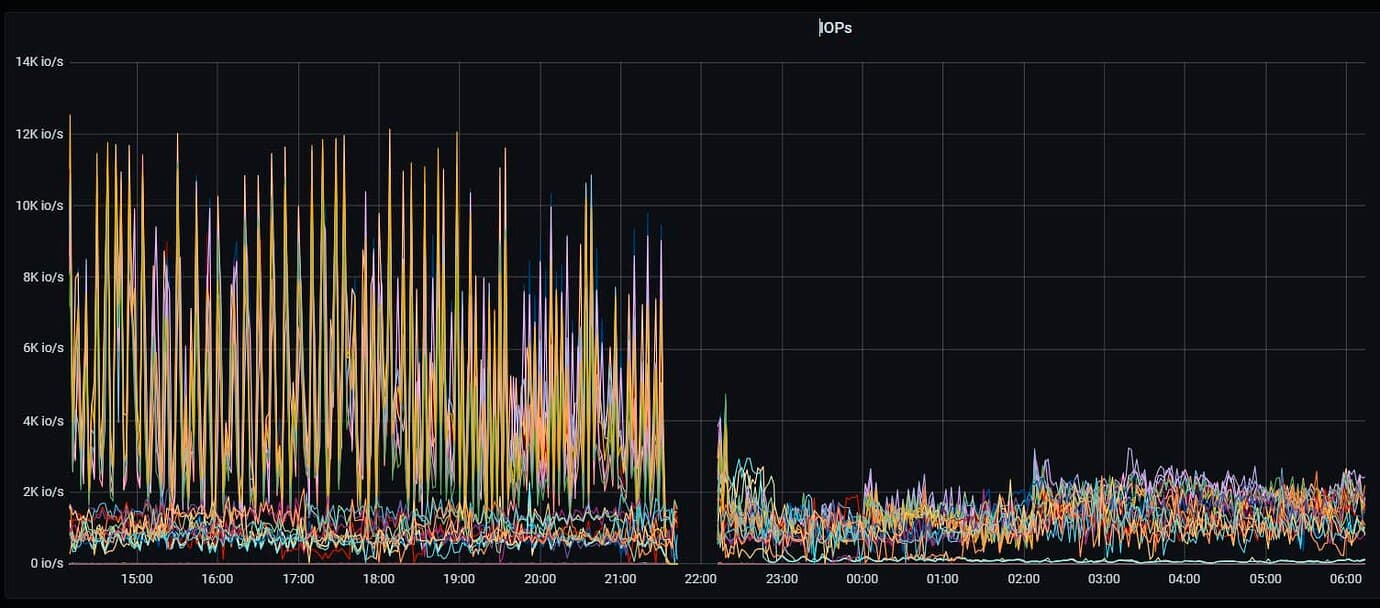Viewport: 1380px width, 608px height.
Task: Click the 10K io/s y-axis label
Action: tap(40, 206)
